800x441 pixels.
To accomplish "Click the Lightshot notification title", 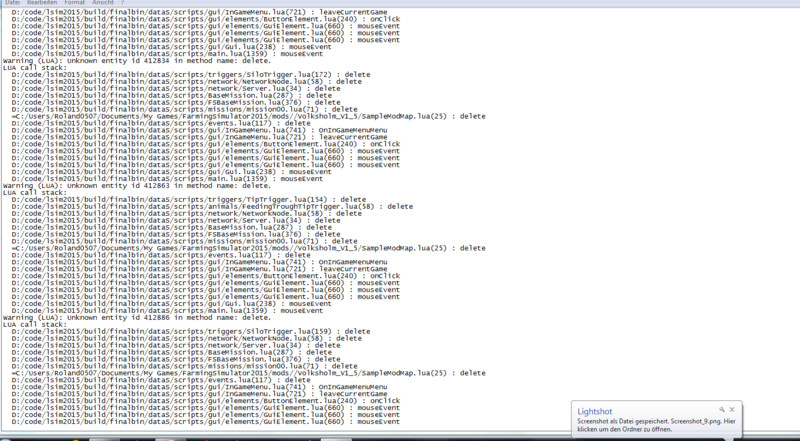I will [594, 411].
